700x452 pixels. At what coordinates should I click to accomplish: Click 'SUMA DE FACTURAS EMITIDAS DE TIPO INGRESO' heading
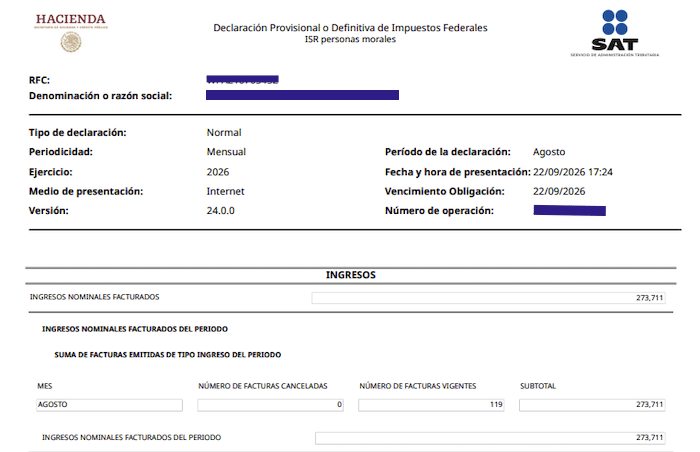[x=168, y=355]
